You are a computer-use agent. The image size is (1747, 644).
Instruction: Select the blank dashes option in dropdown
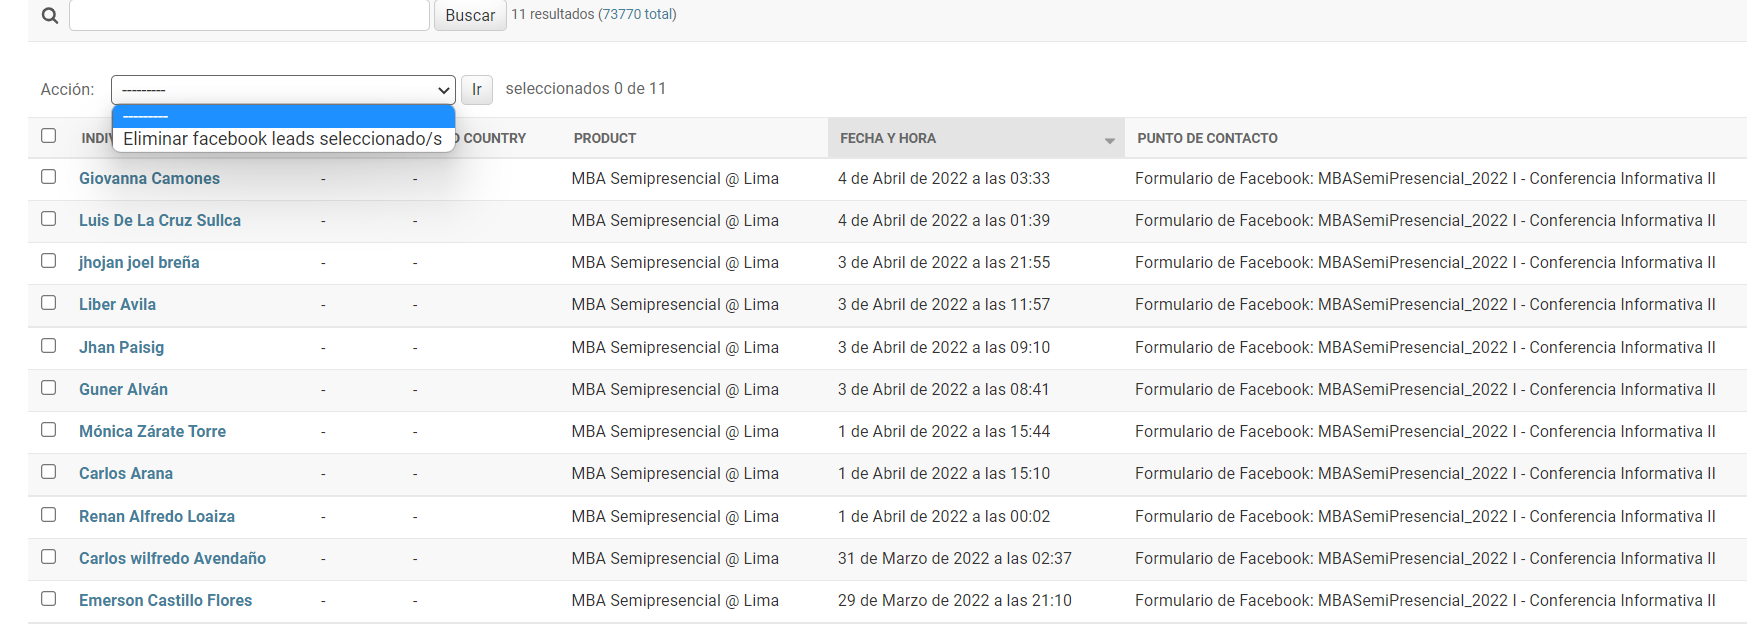283,116
